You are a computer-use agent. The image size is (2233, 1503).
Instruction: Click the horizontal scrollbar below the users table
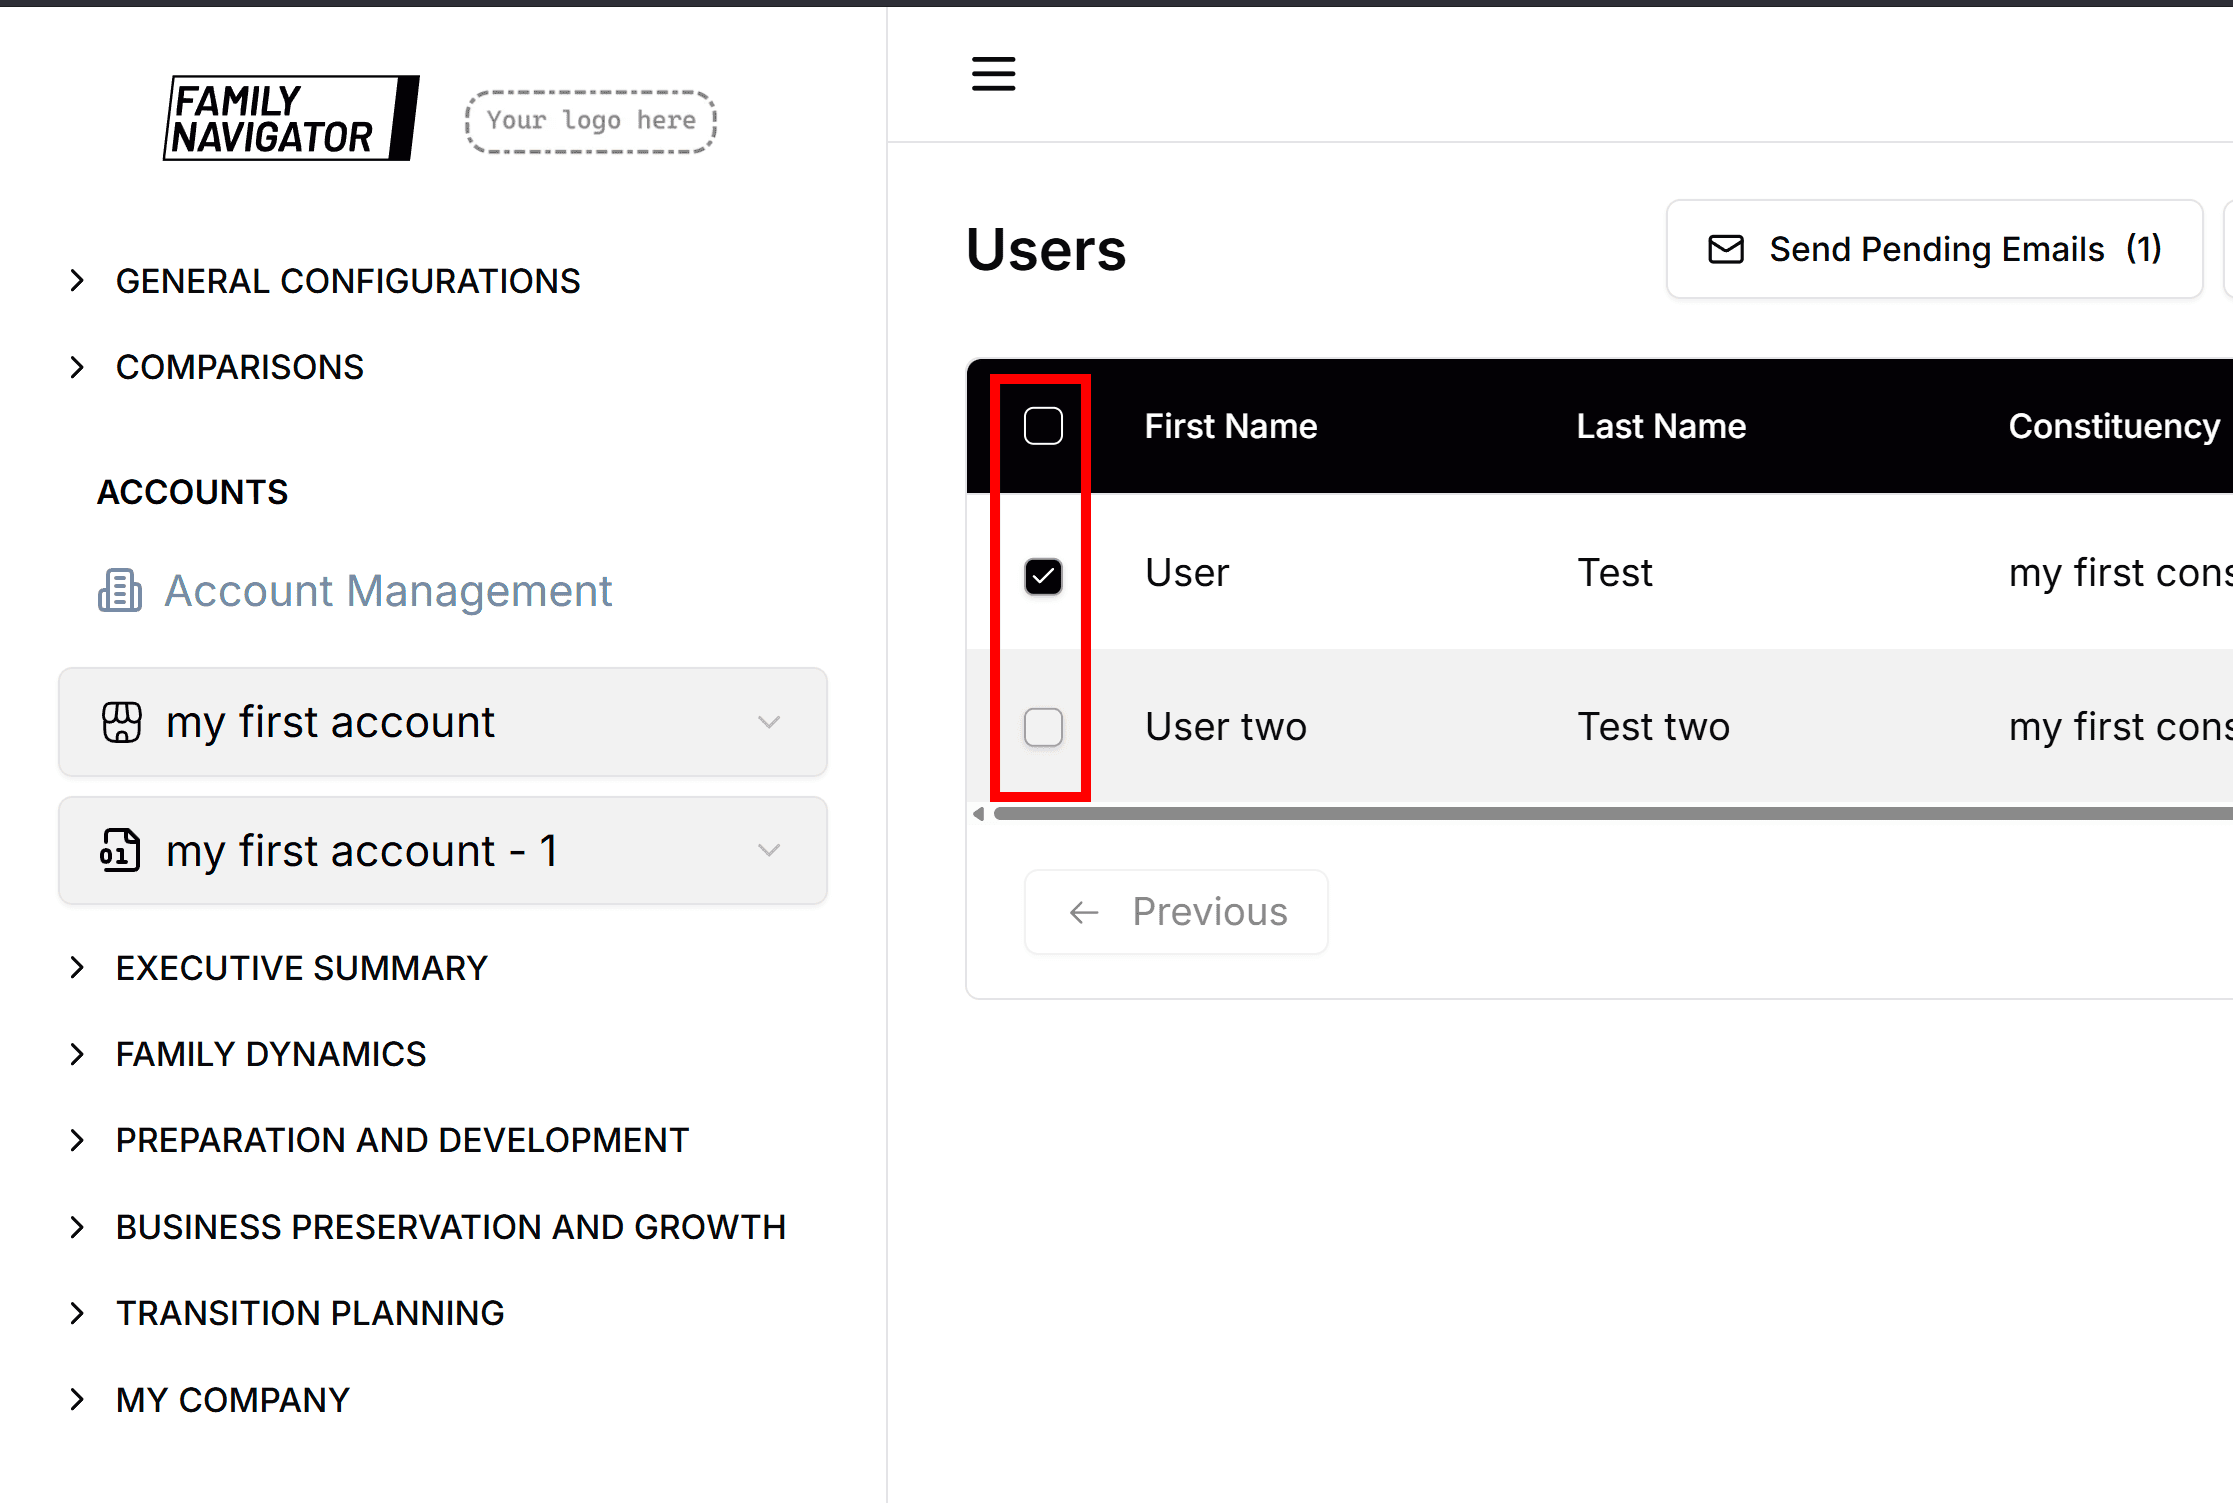[x=1600, y=813]
